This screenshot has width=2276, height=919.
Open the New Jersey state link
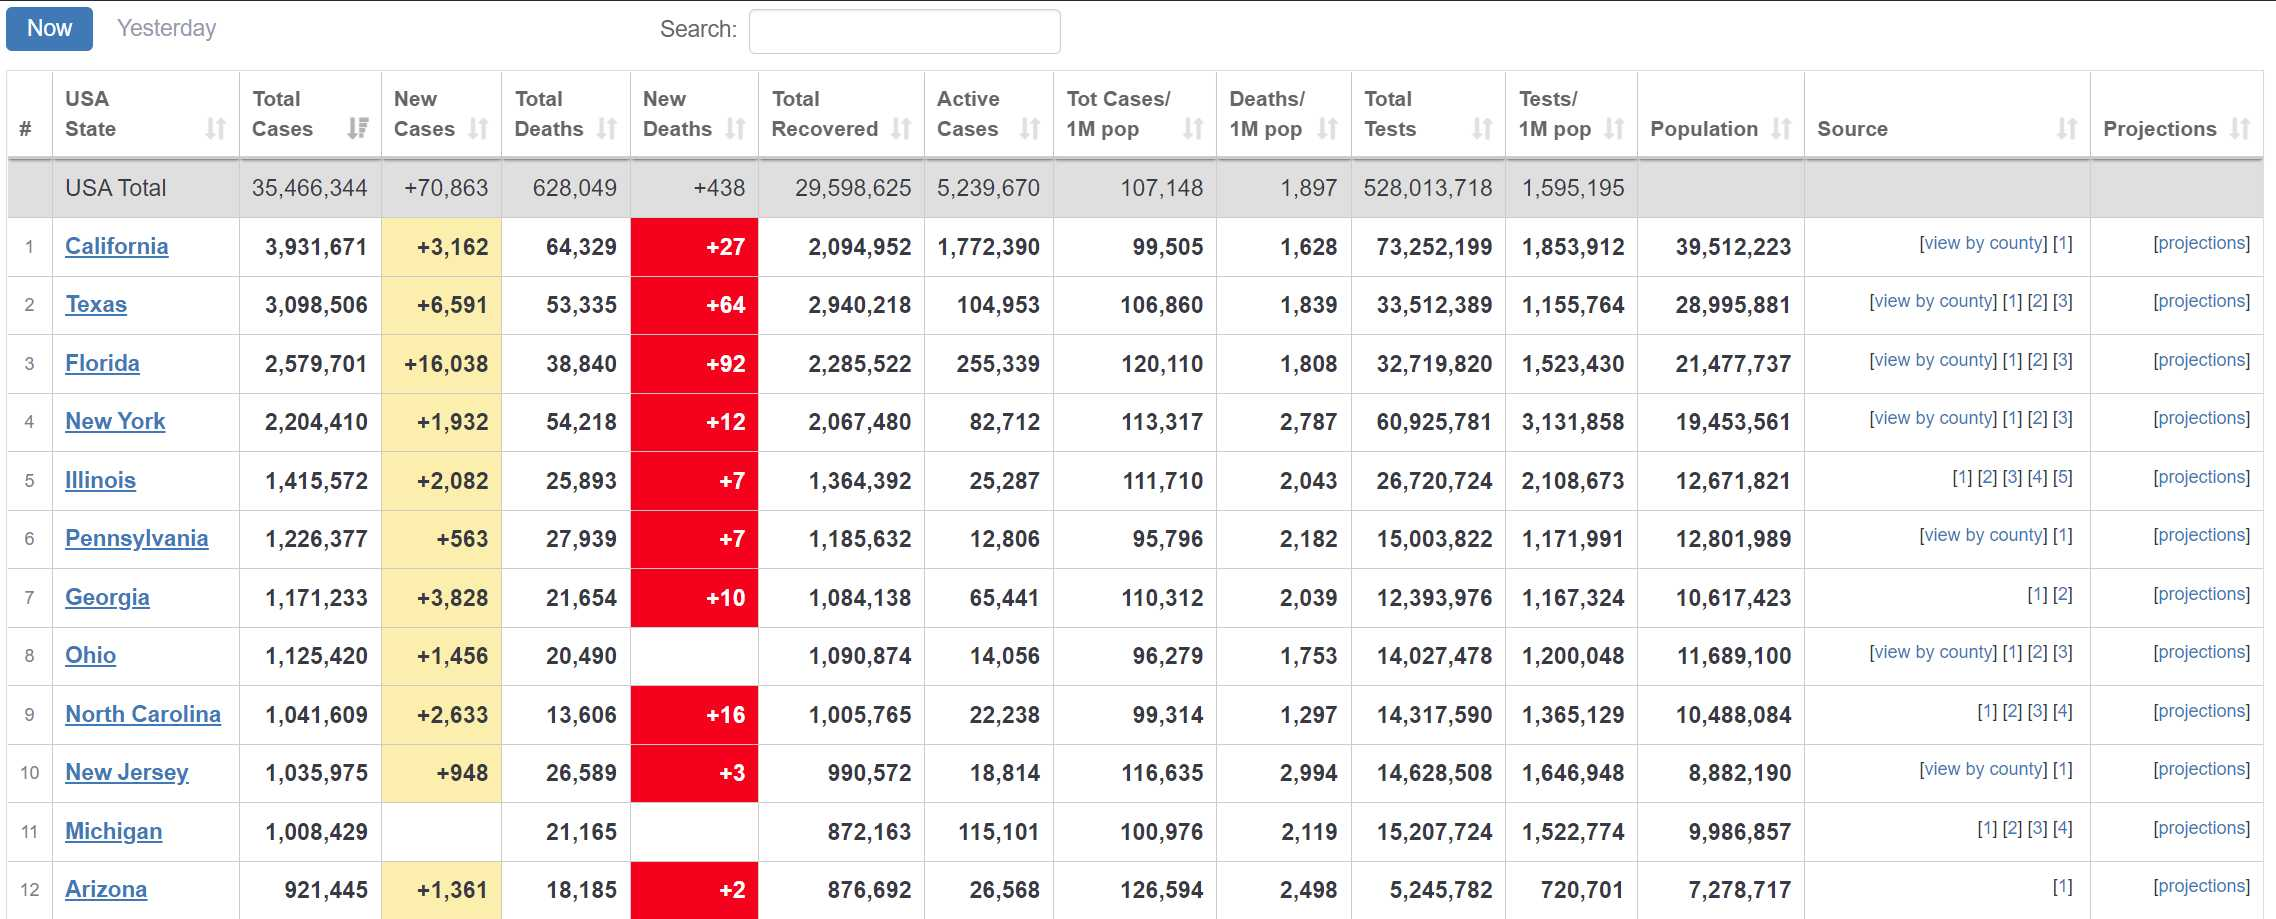126,772
